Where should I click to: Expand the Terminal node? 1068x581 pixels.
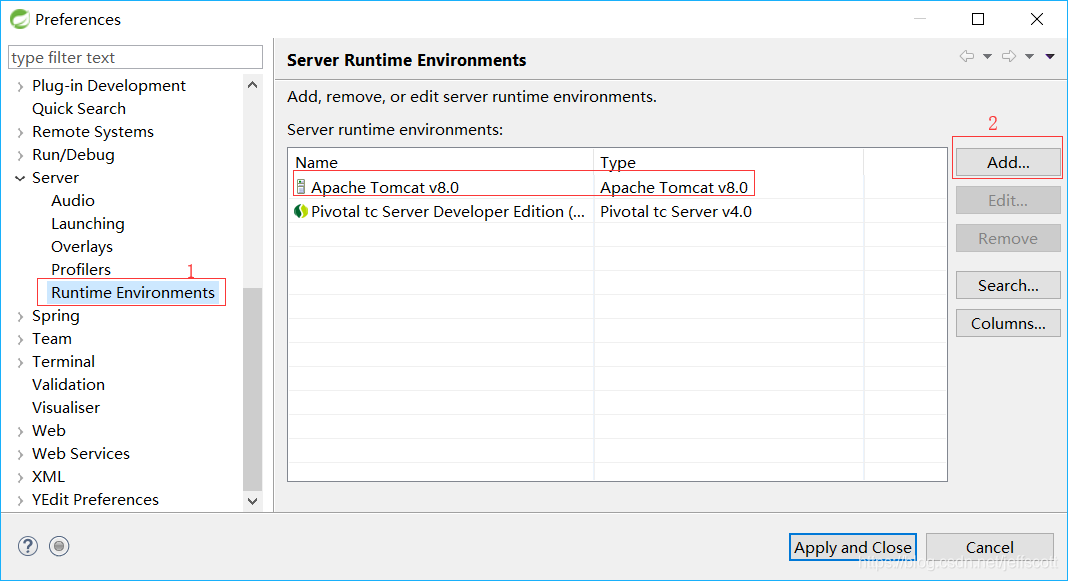tap(20, 363)
